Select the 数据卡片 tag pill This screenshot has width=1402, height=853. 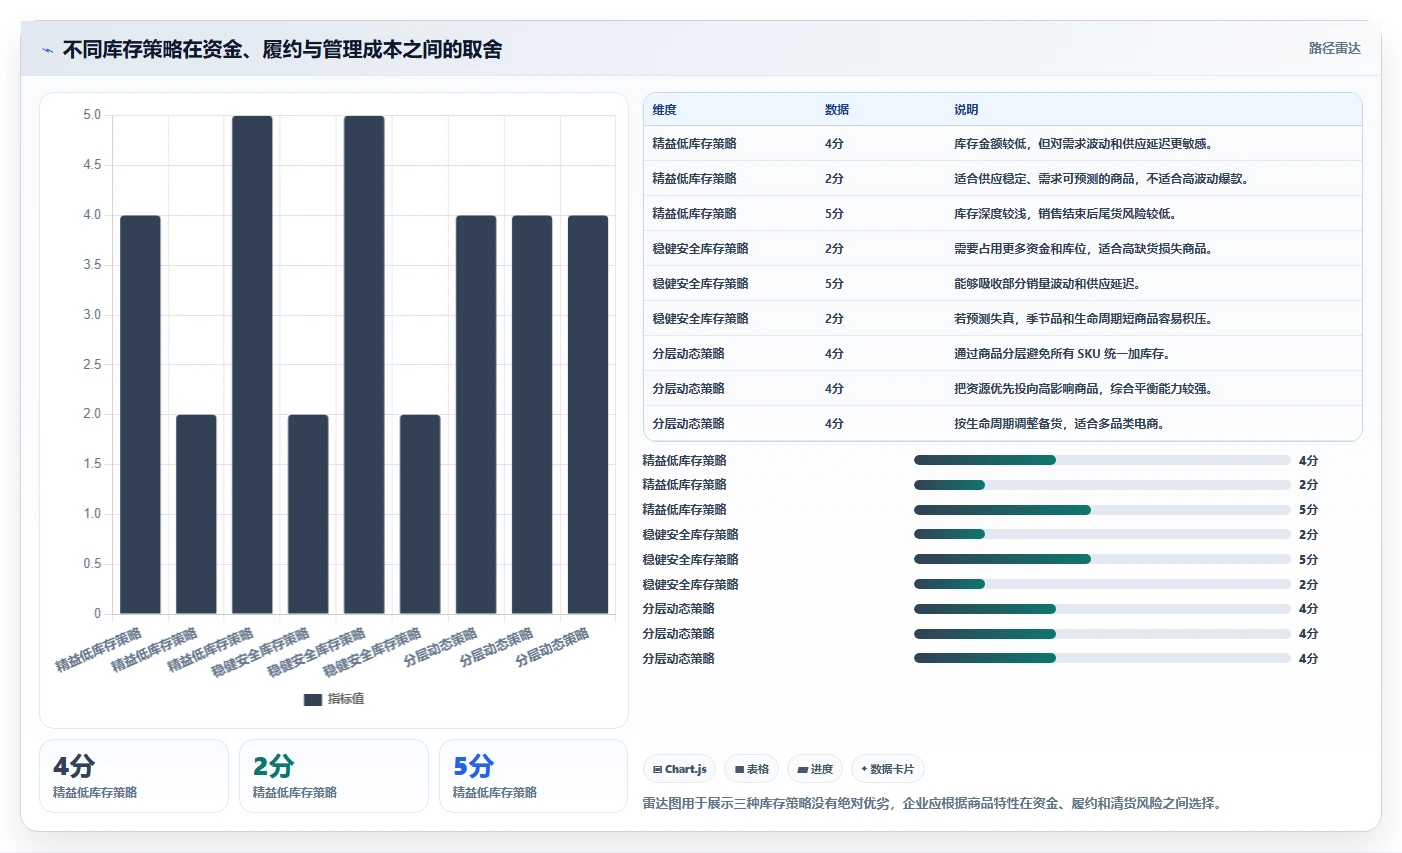(x=887, y=769)
